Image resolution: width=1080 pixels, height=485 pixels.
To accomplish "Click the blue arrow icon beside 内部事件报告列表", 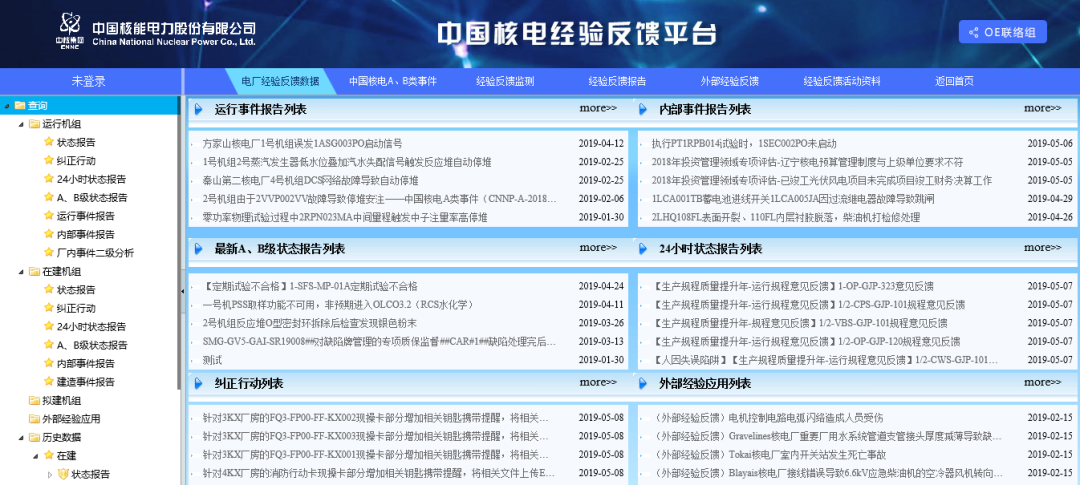I will click(x=643, y=110).
